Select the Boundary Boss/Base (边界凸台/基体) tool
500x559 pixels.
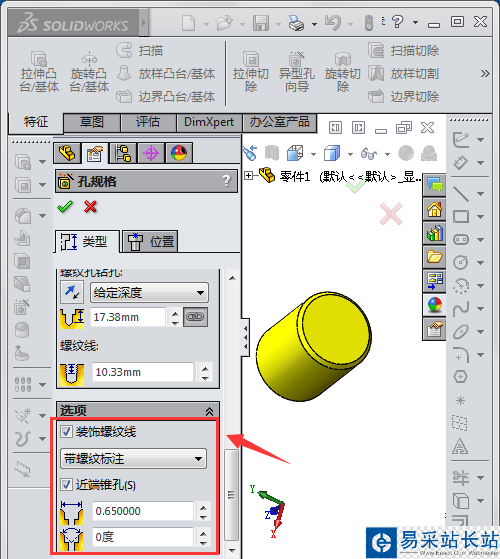coord(166,96)
